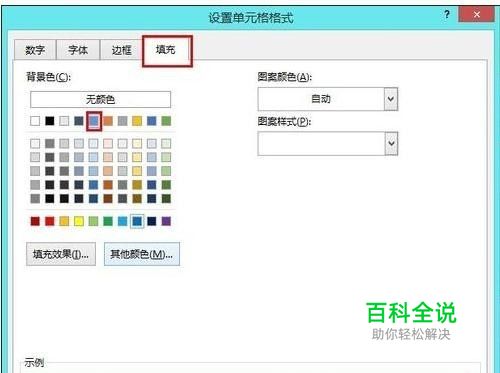Choose the orange swatch in top theme row

point(108,121)
